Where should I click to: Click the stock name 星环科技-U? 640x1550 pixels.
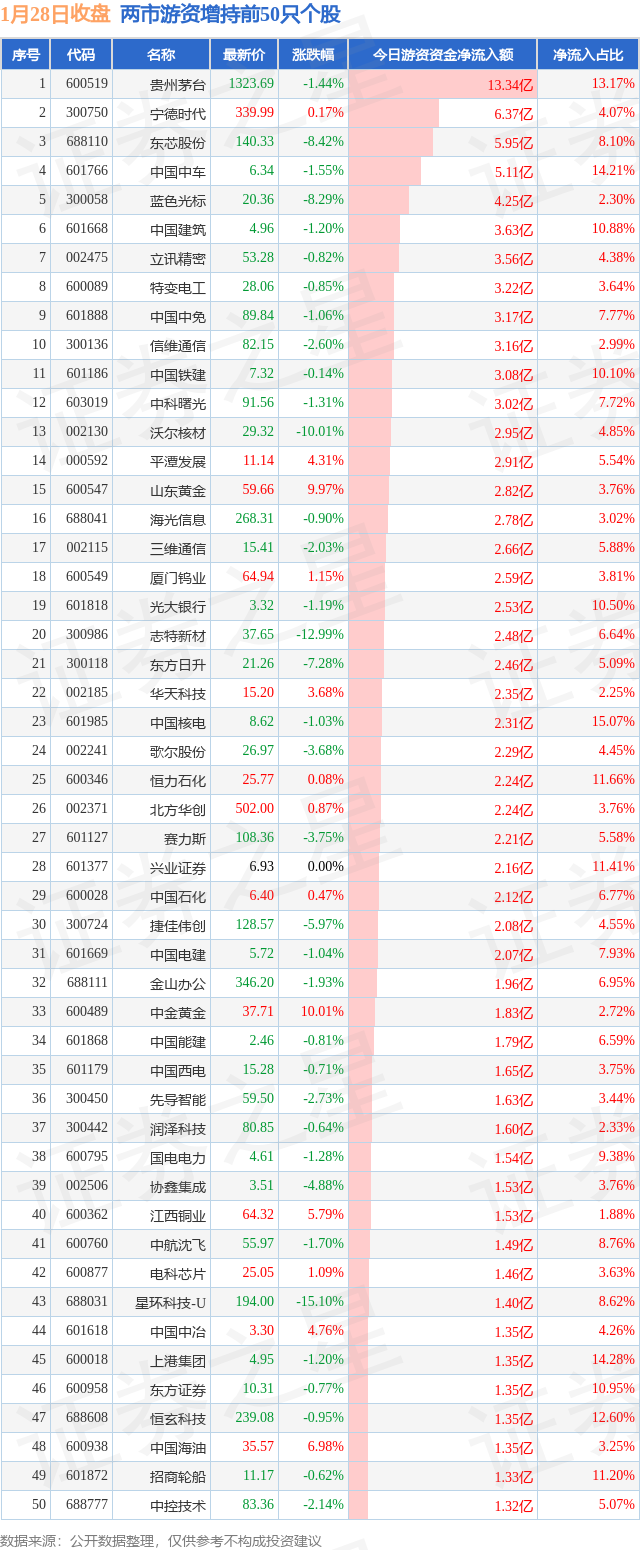[171, 1303]
